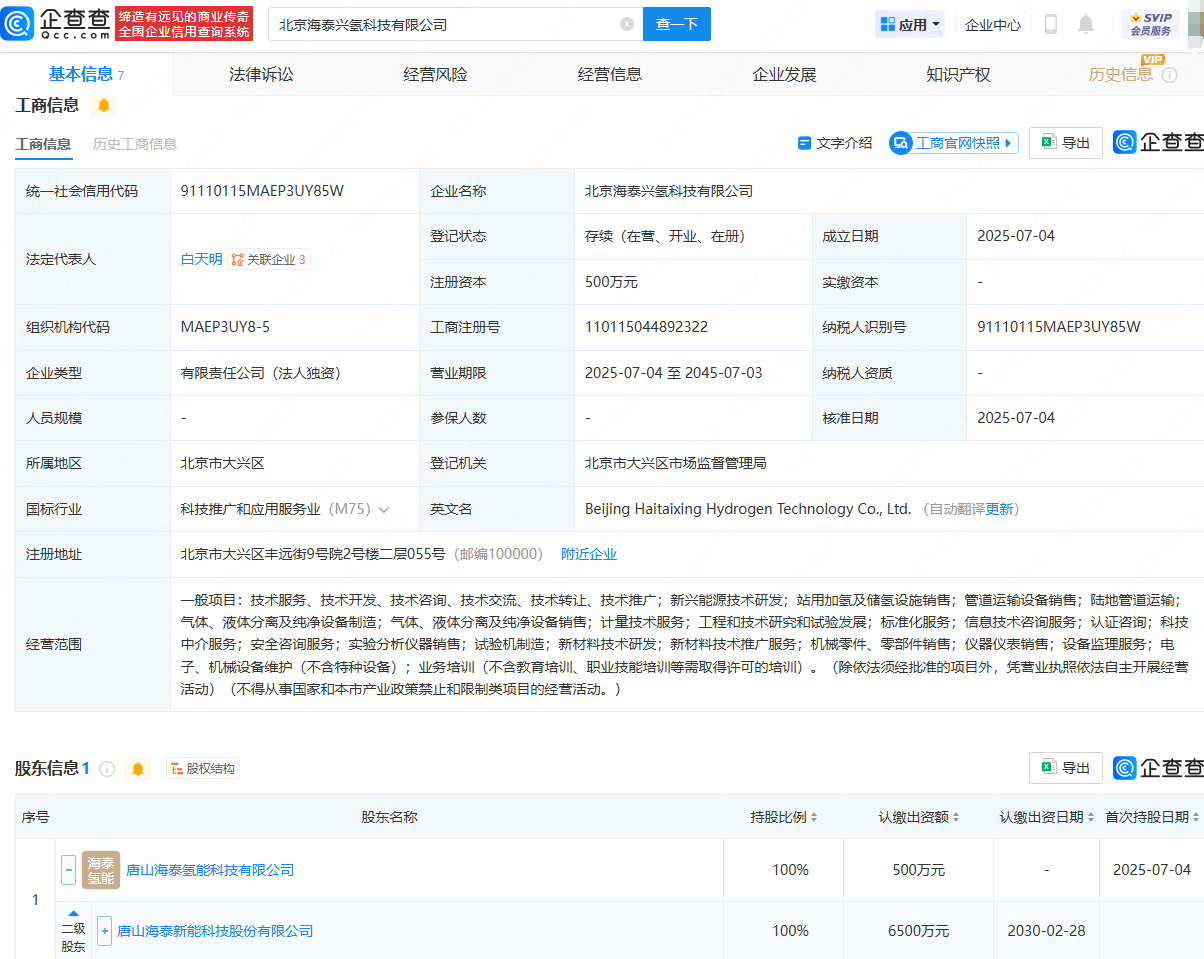The width and height of the screenshot is (1204, 959).
Task: Switch to 经营信息 tab
Action: [x=610, y=75]
